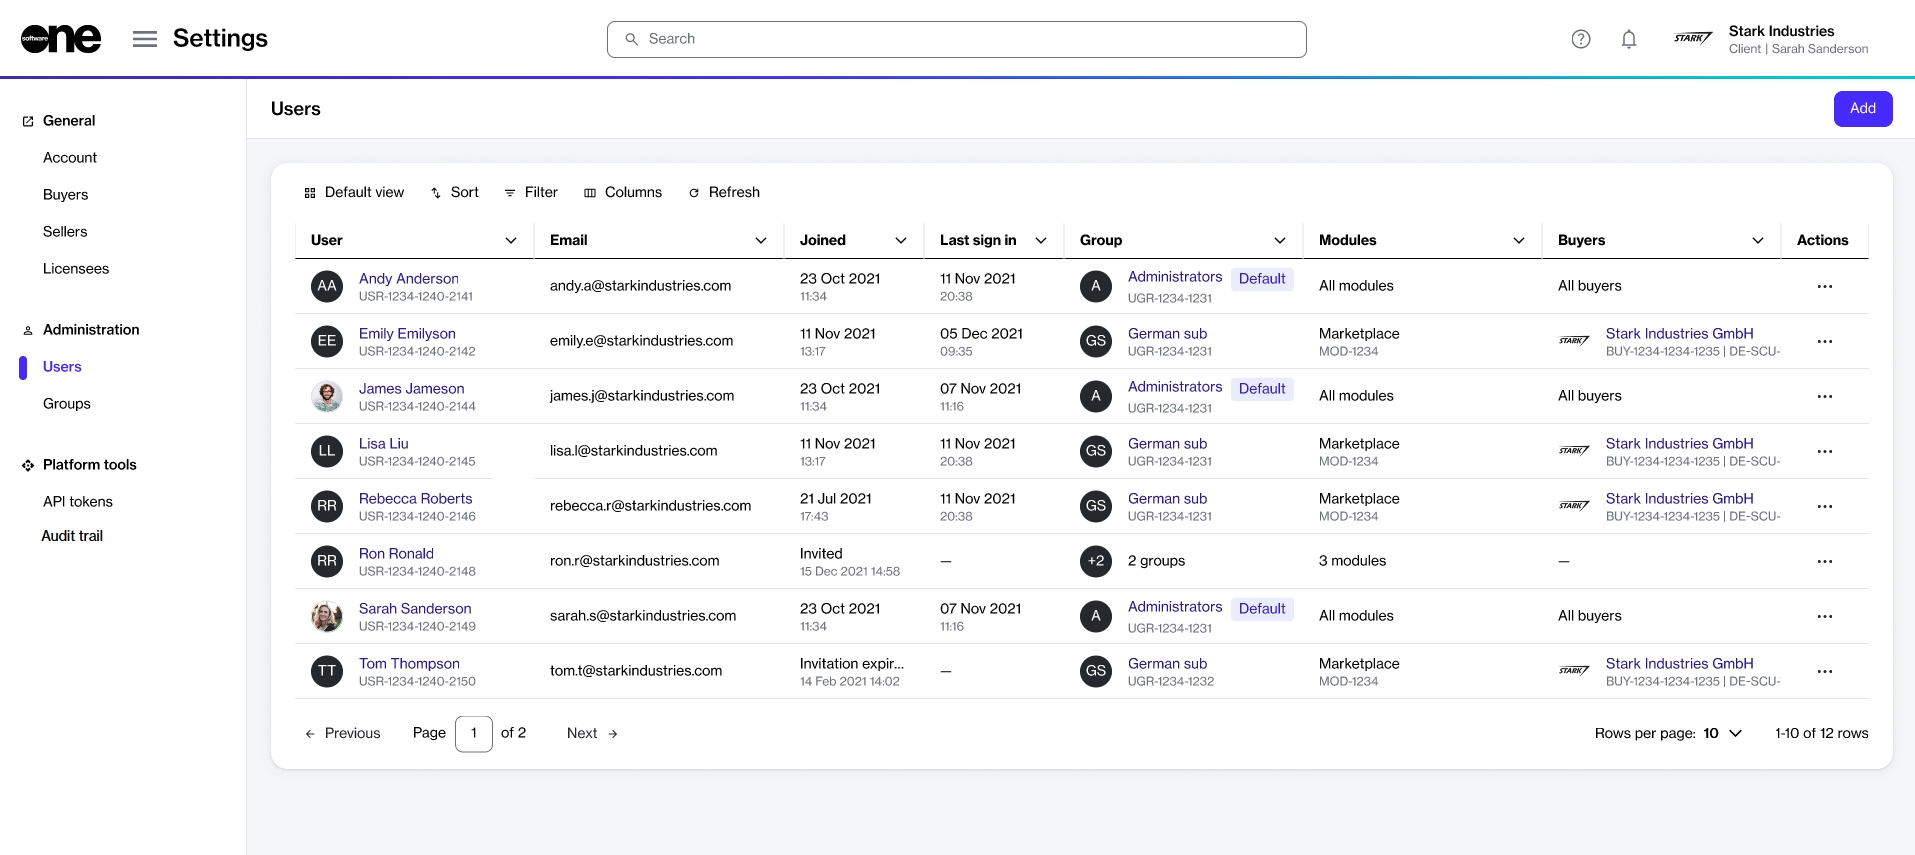
Task: Click the SoftwareOne logo
Action: 61,39
